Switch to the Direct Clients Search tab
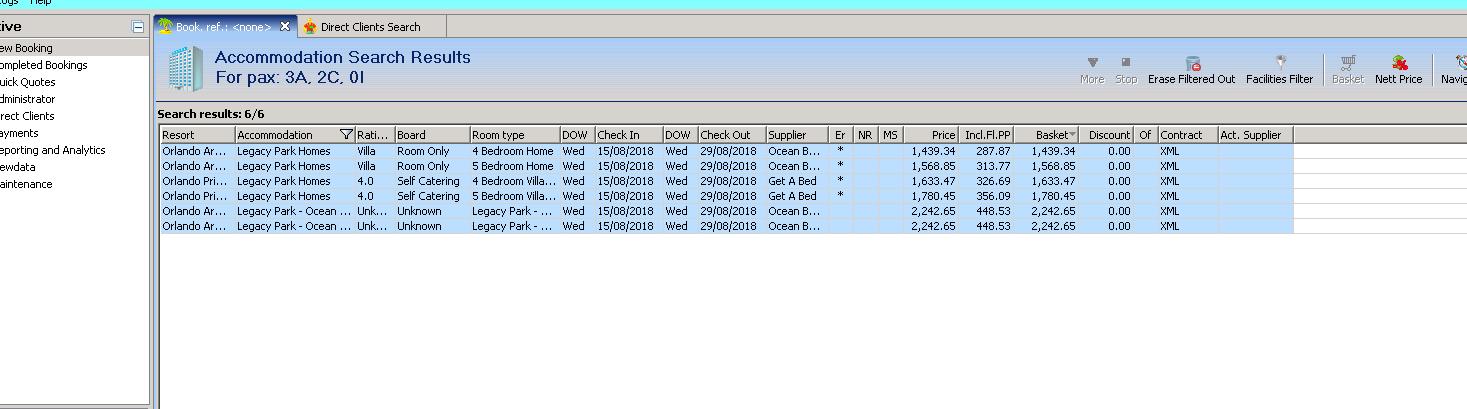 (x=371, y=27)
